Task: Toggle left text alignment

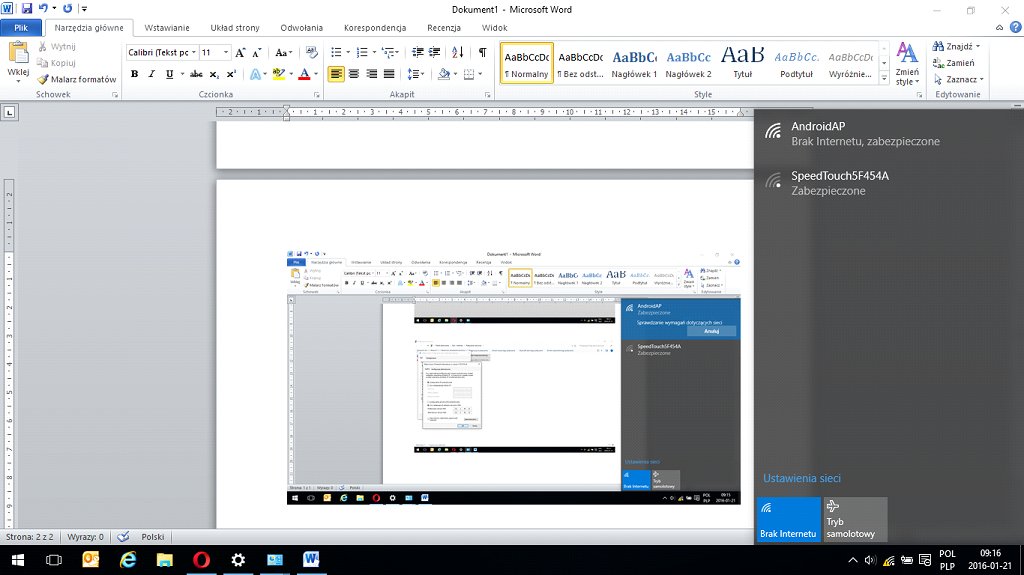Action: (336, 74)
